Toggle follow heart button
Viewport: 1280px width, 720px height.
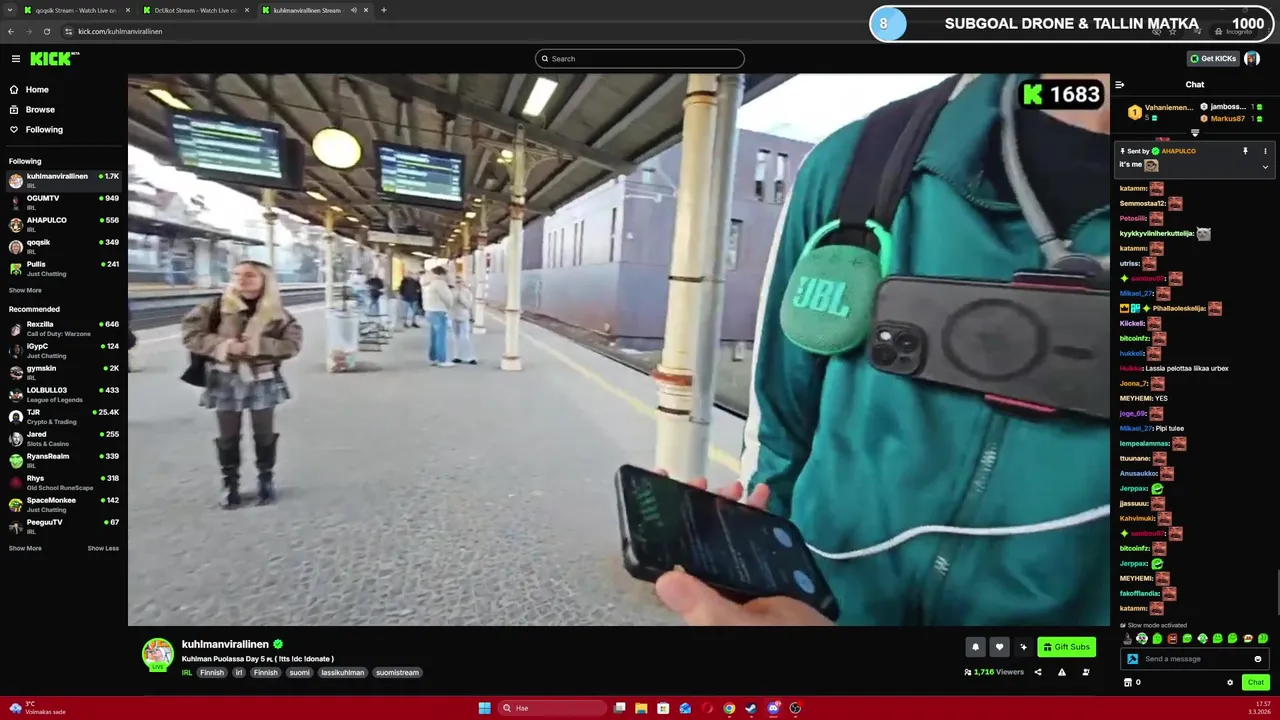[999, 647]
